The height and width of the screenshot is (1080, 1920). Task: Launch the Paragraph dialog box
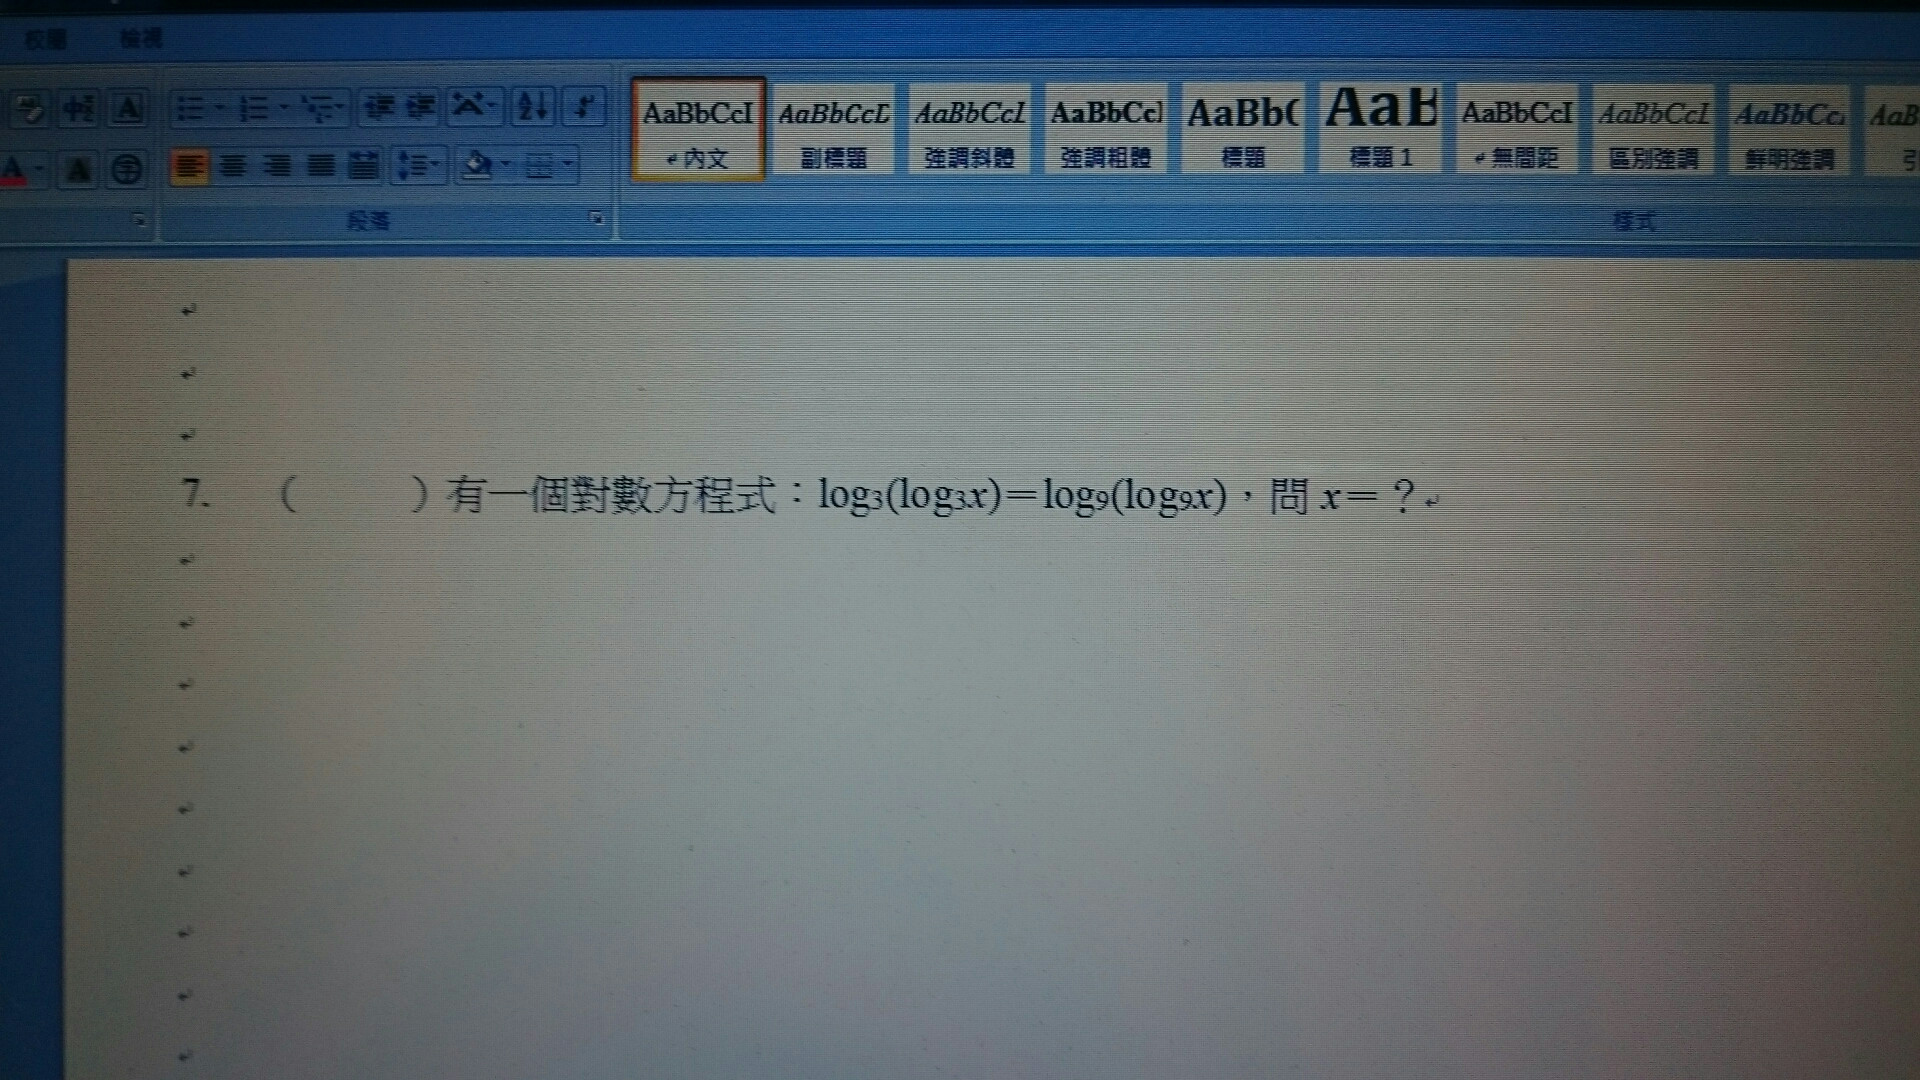pos(597,218)
